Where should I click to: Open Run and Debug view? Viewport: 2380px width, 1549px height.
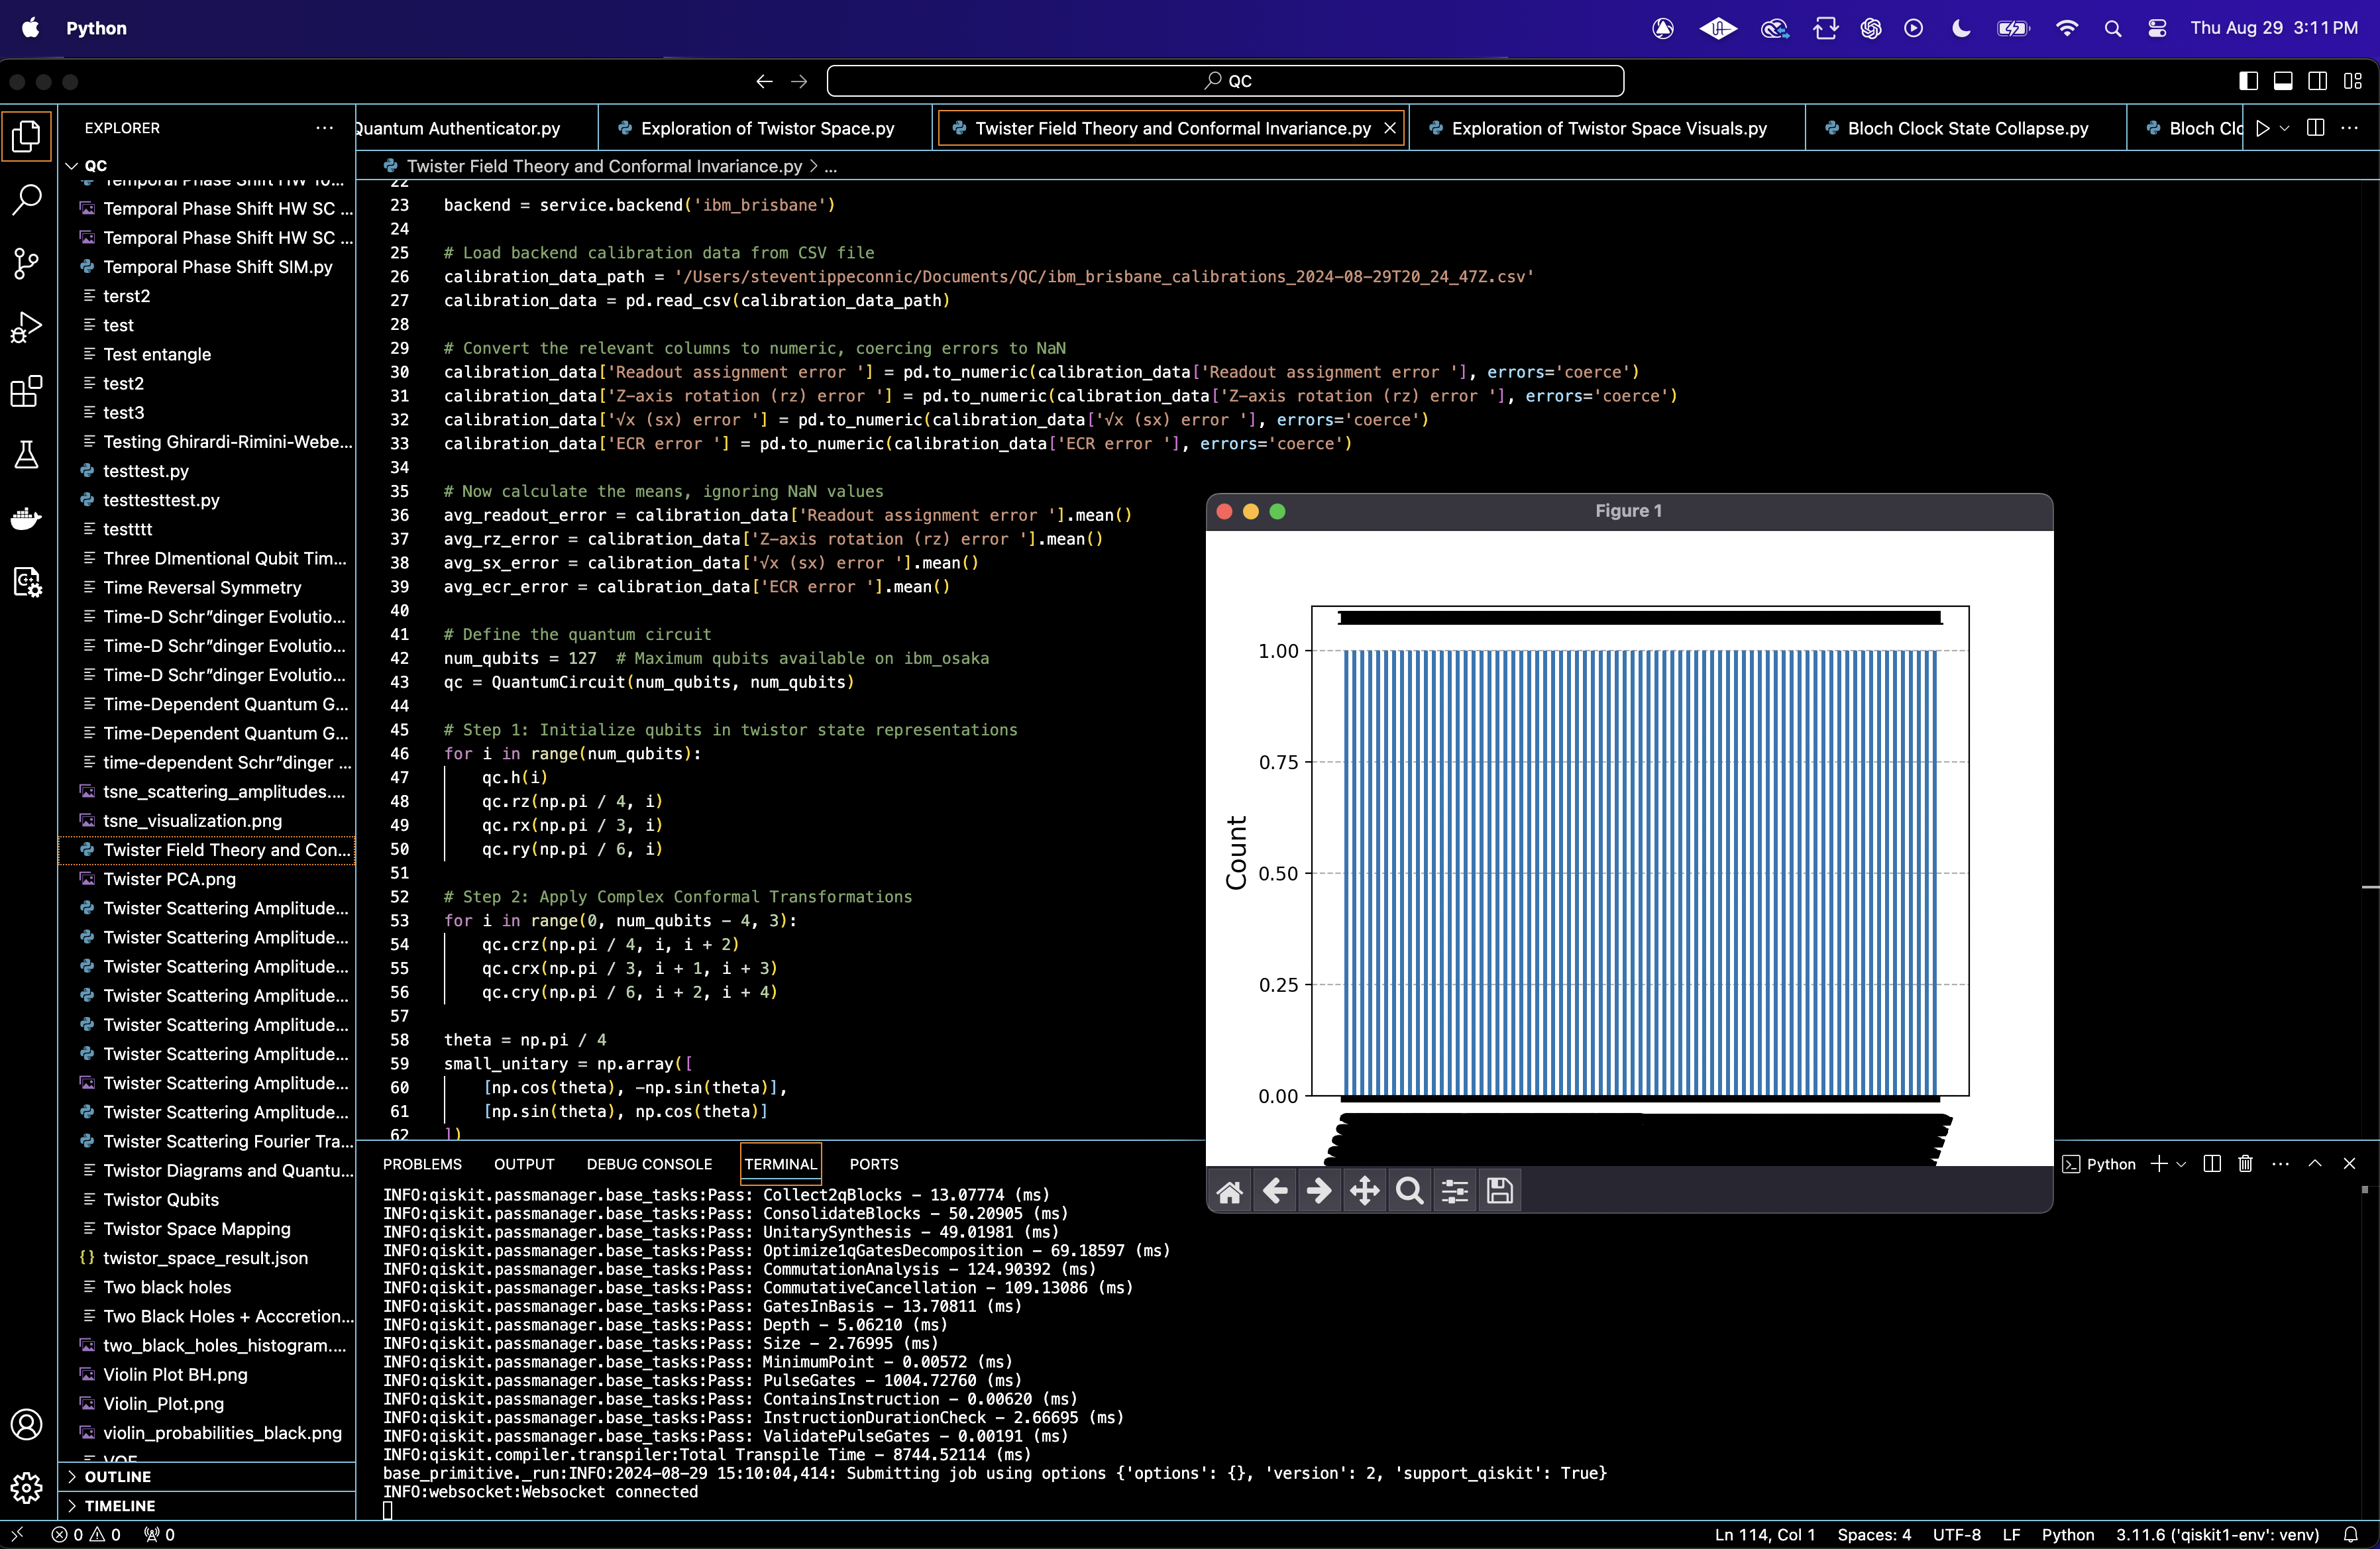[27, 327]
